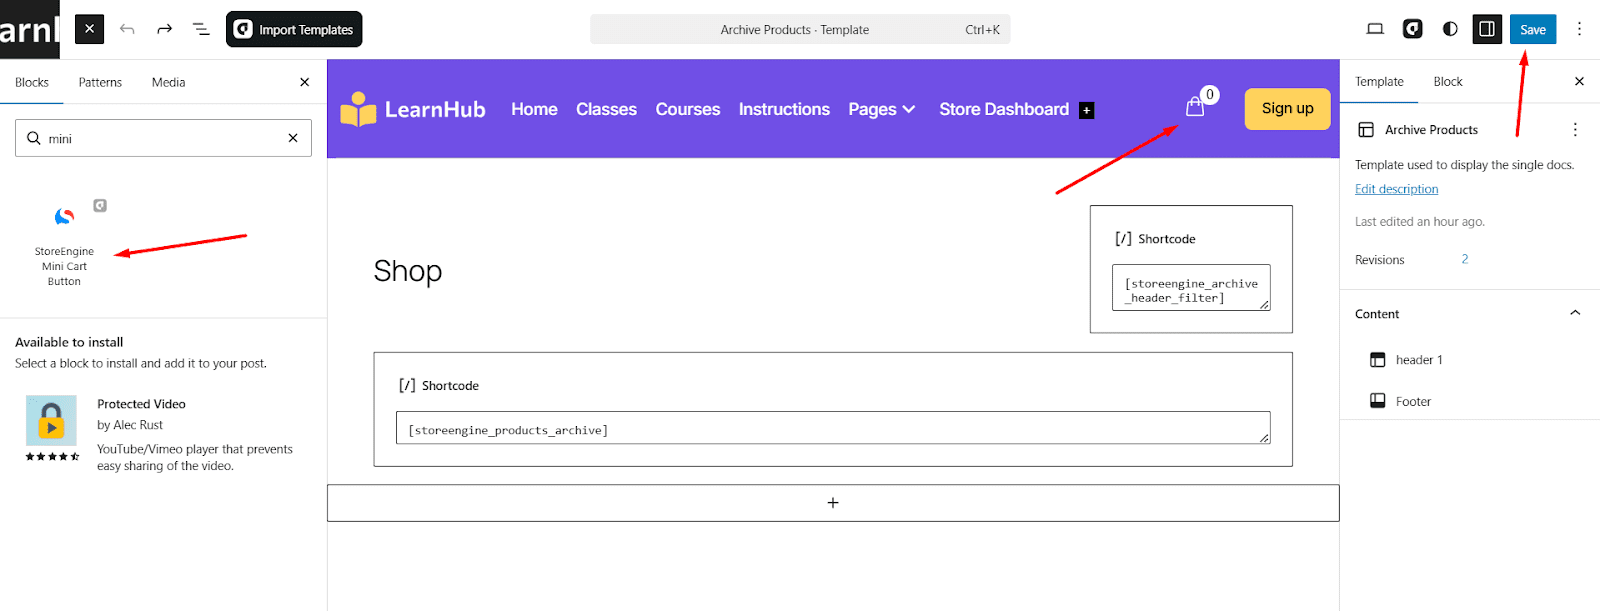This screenshot has width=1600, height=611.
Task: Close the block inserter with the X toggle
Action: pyautogui.click(x=89, y=29)
